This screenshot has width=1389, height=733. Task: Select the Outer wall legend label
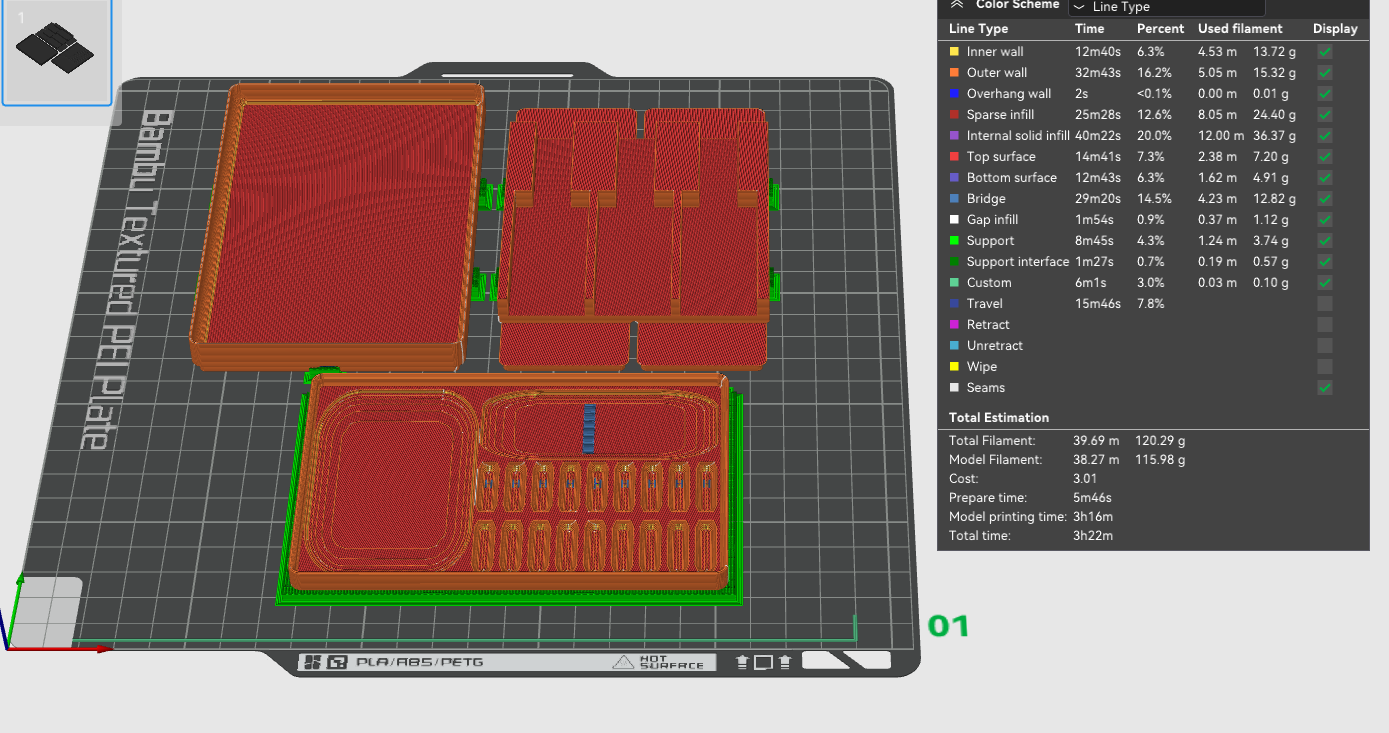click(x=996, y=72)
